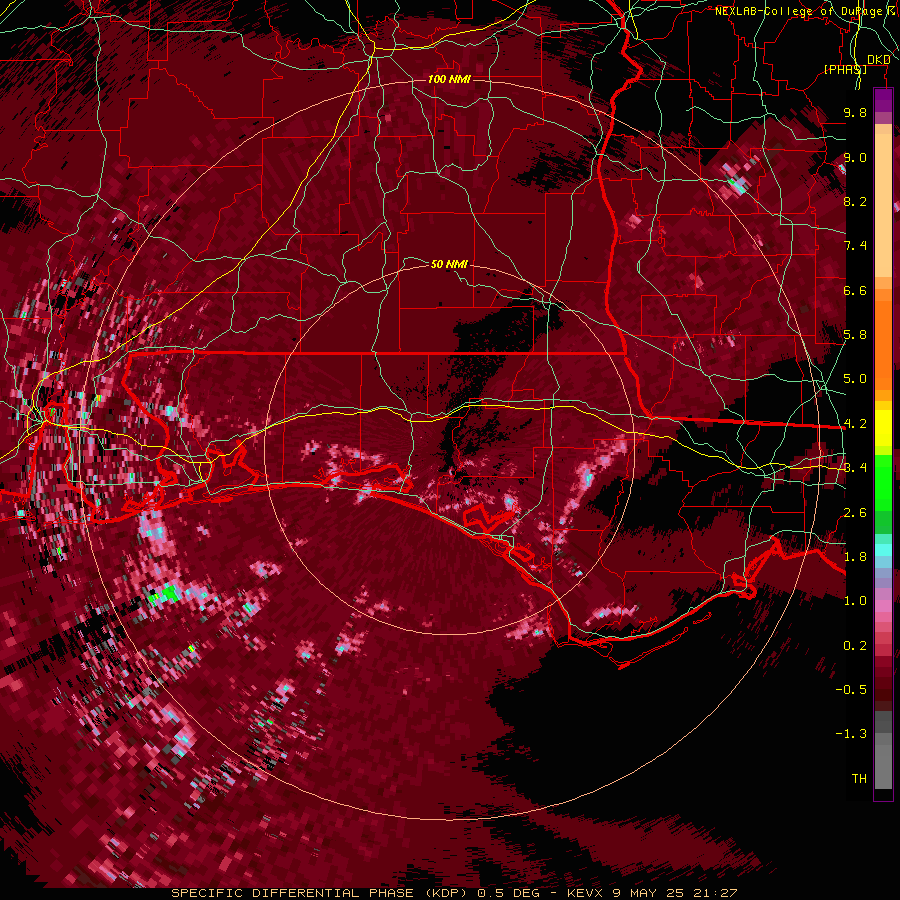Click the "100 NMI" range ring label
Viewport: 900px width, 900px height.
tap(449, 79)
